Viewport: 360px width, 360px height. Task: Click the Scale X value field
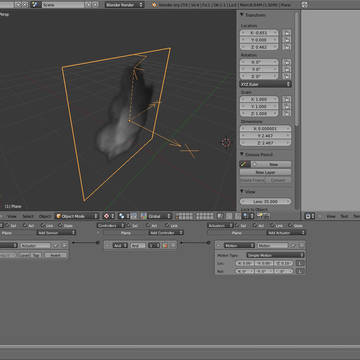coord(259,99)
